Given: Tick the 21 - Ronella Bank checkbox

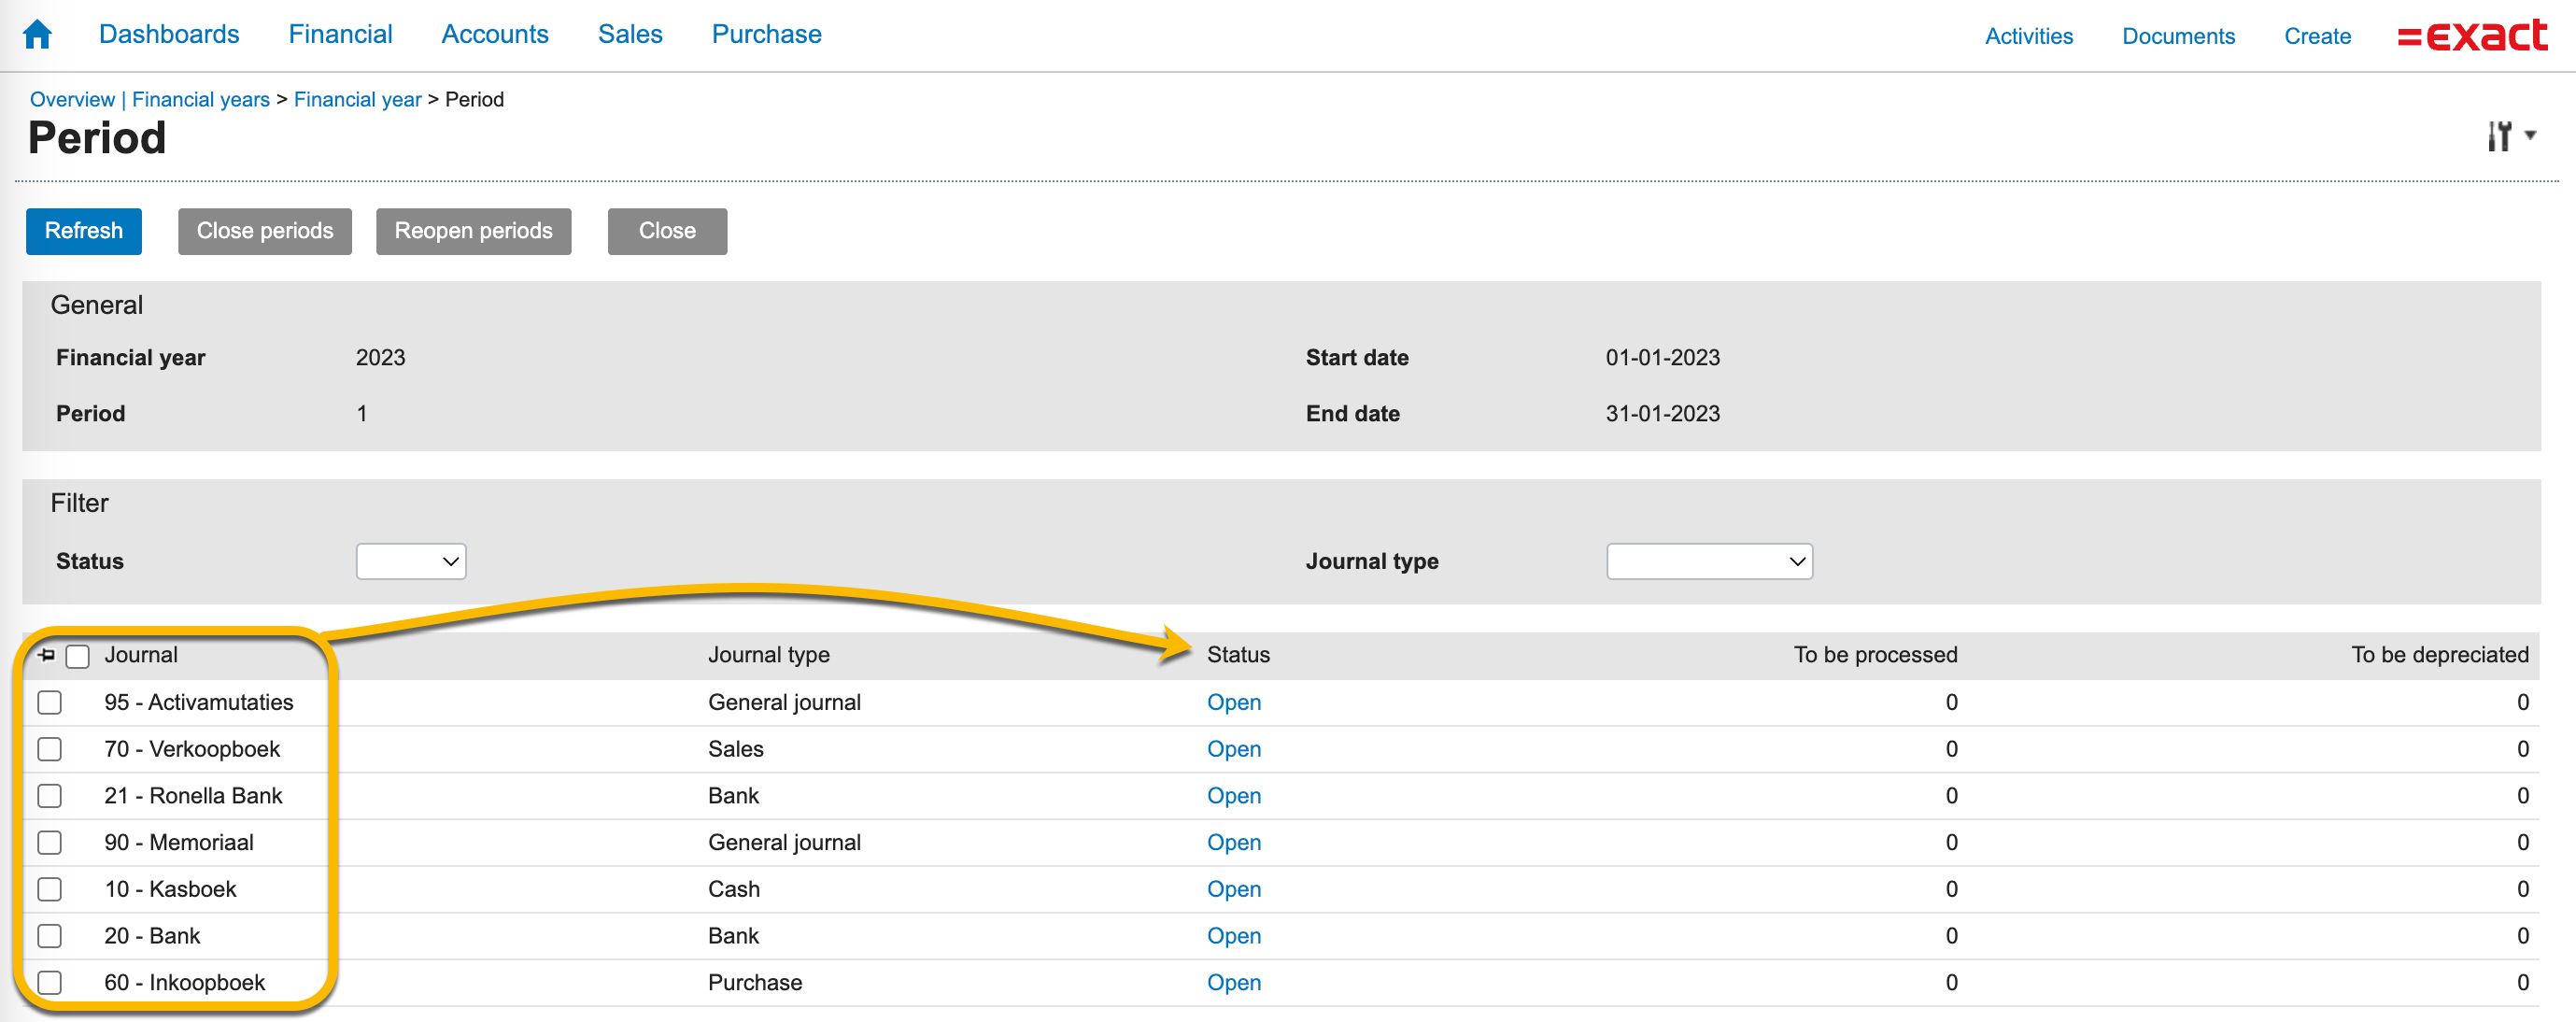Looking at the screenshot, I should (x=50, y=795).
